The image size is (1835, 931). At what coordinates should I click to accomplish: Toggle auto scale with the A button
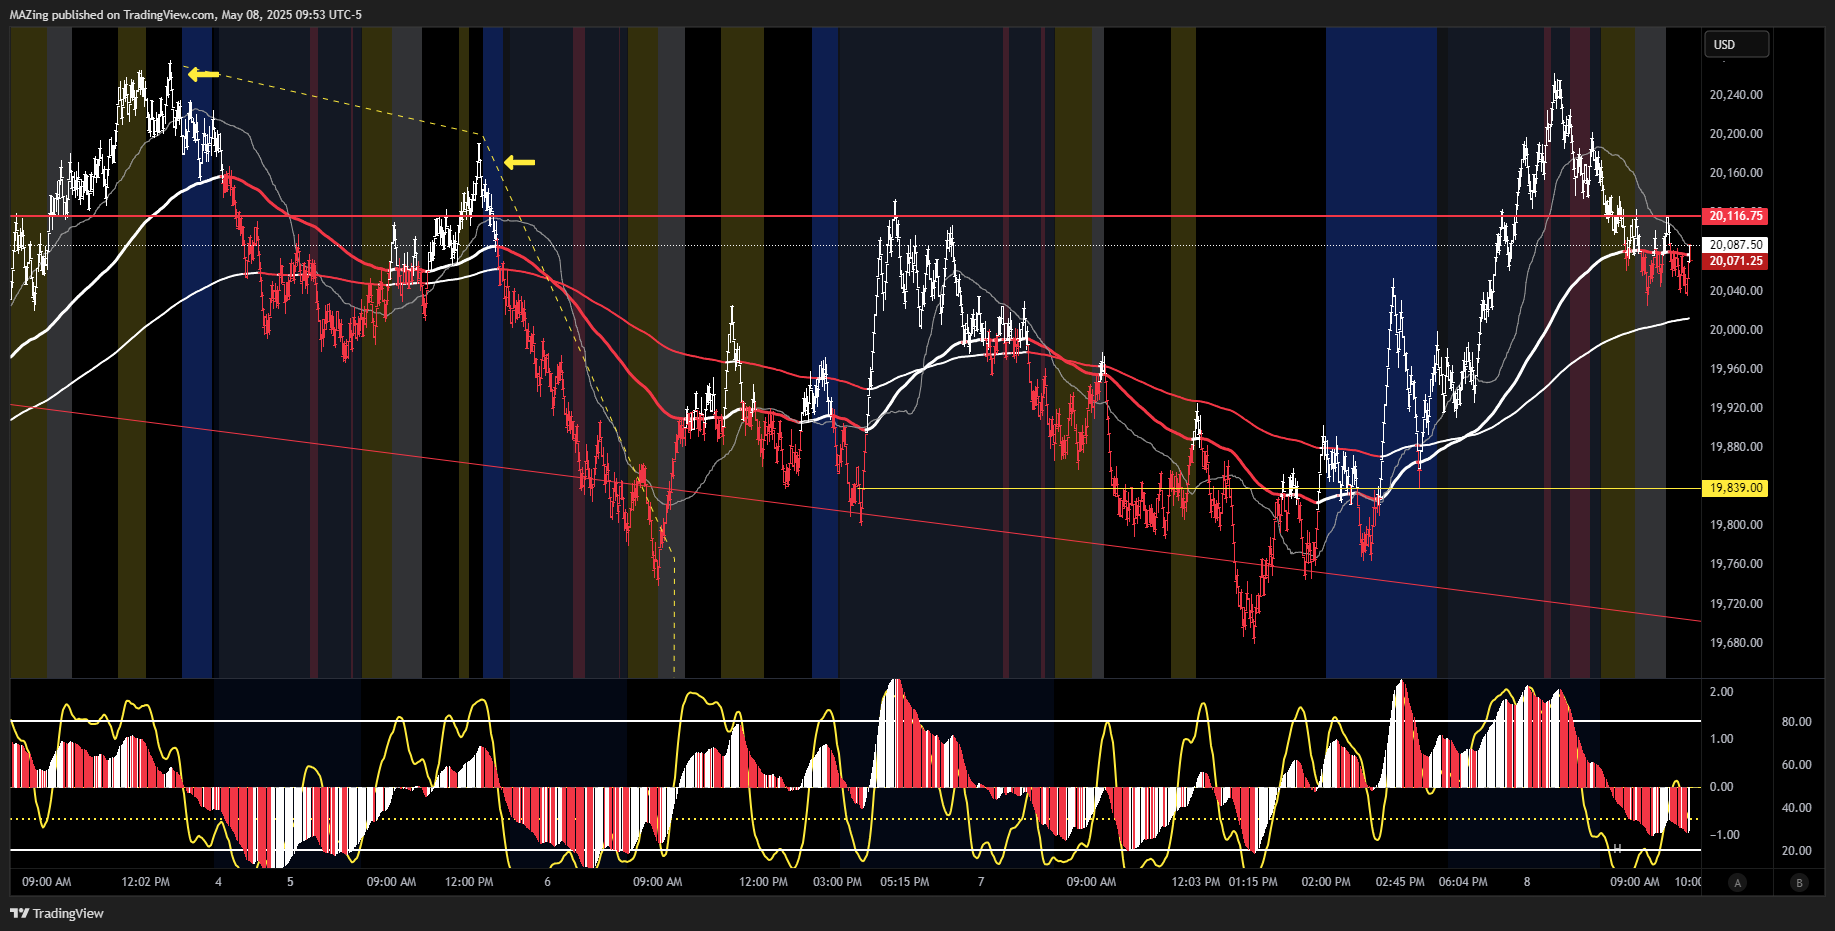pos(1738,882)
